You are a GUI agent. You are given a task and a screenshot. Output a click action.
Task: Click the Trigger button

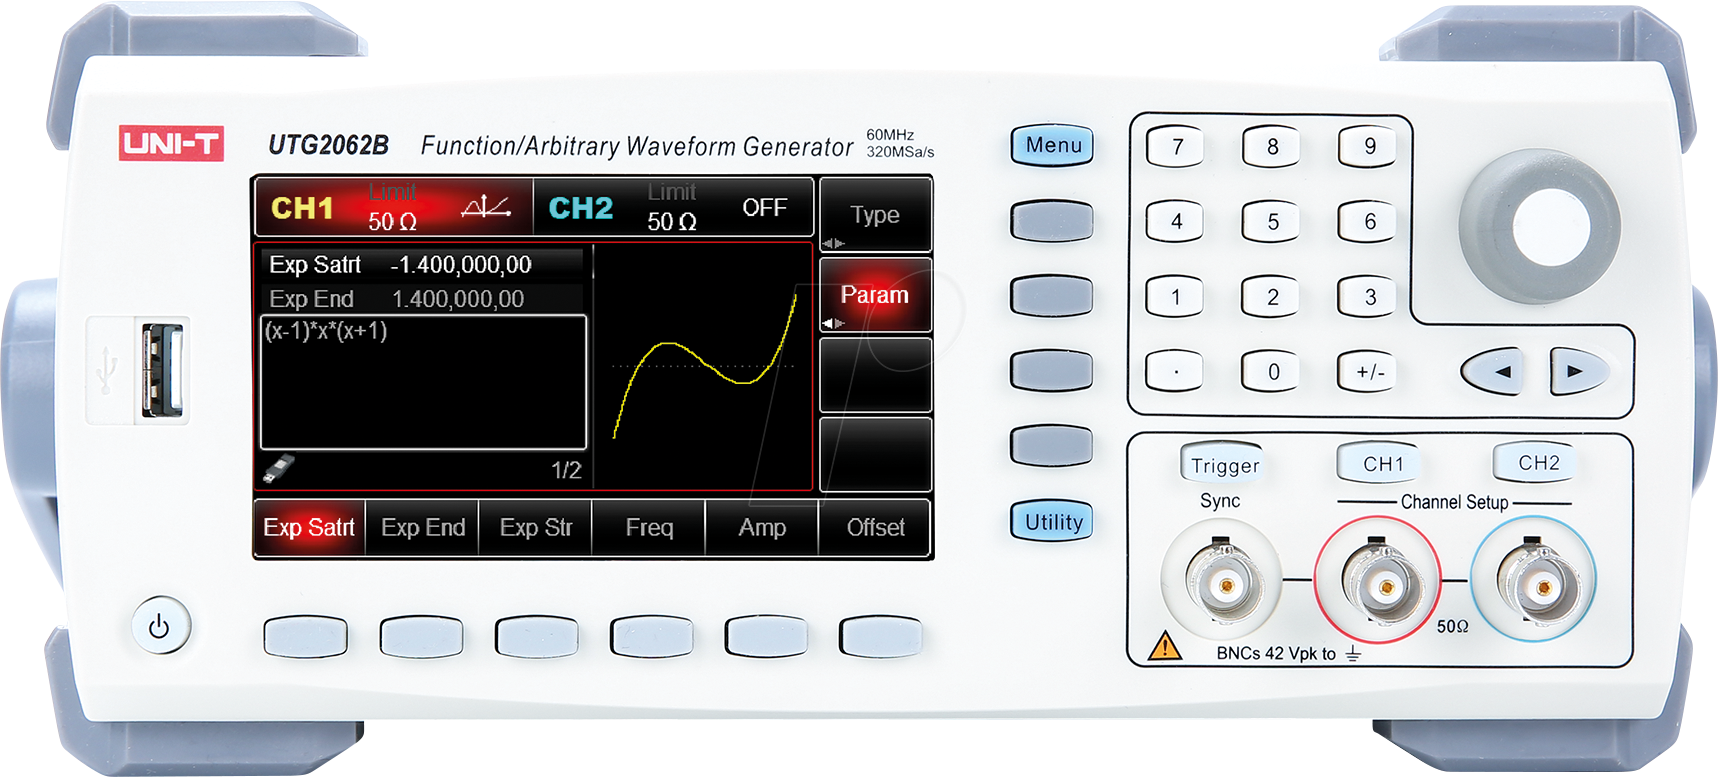(x=1223, y=465)
